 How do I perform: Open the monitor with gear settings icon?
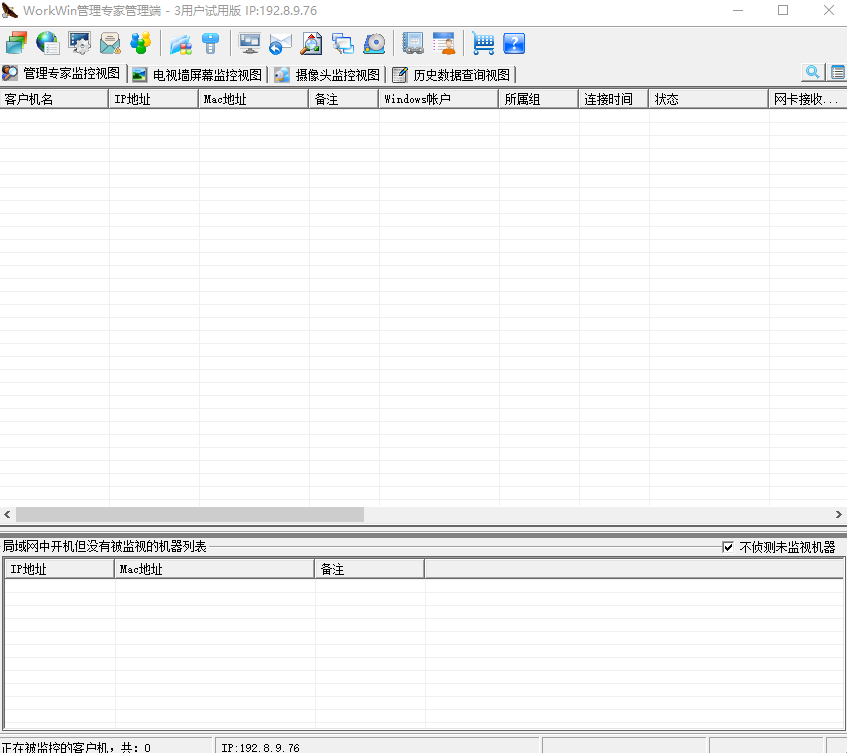pyautogui.click(x=79, y=43)
